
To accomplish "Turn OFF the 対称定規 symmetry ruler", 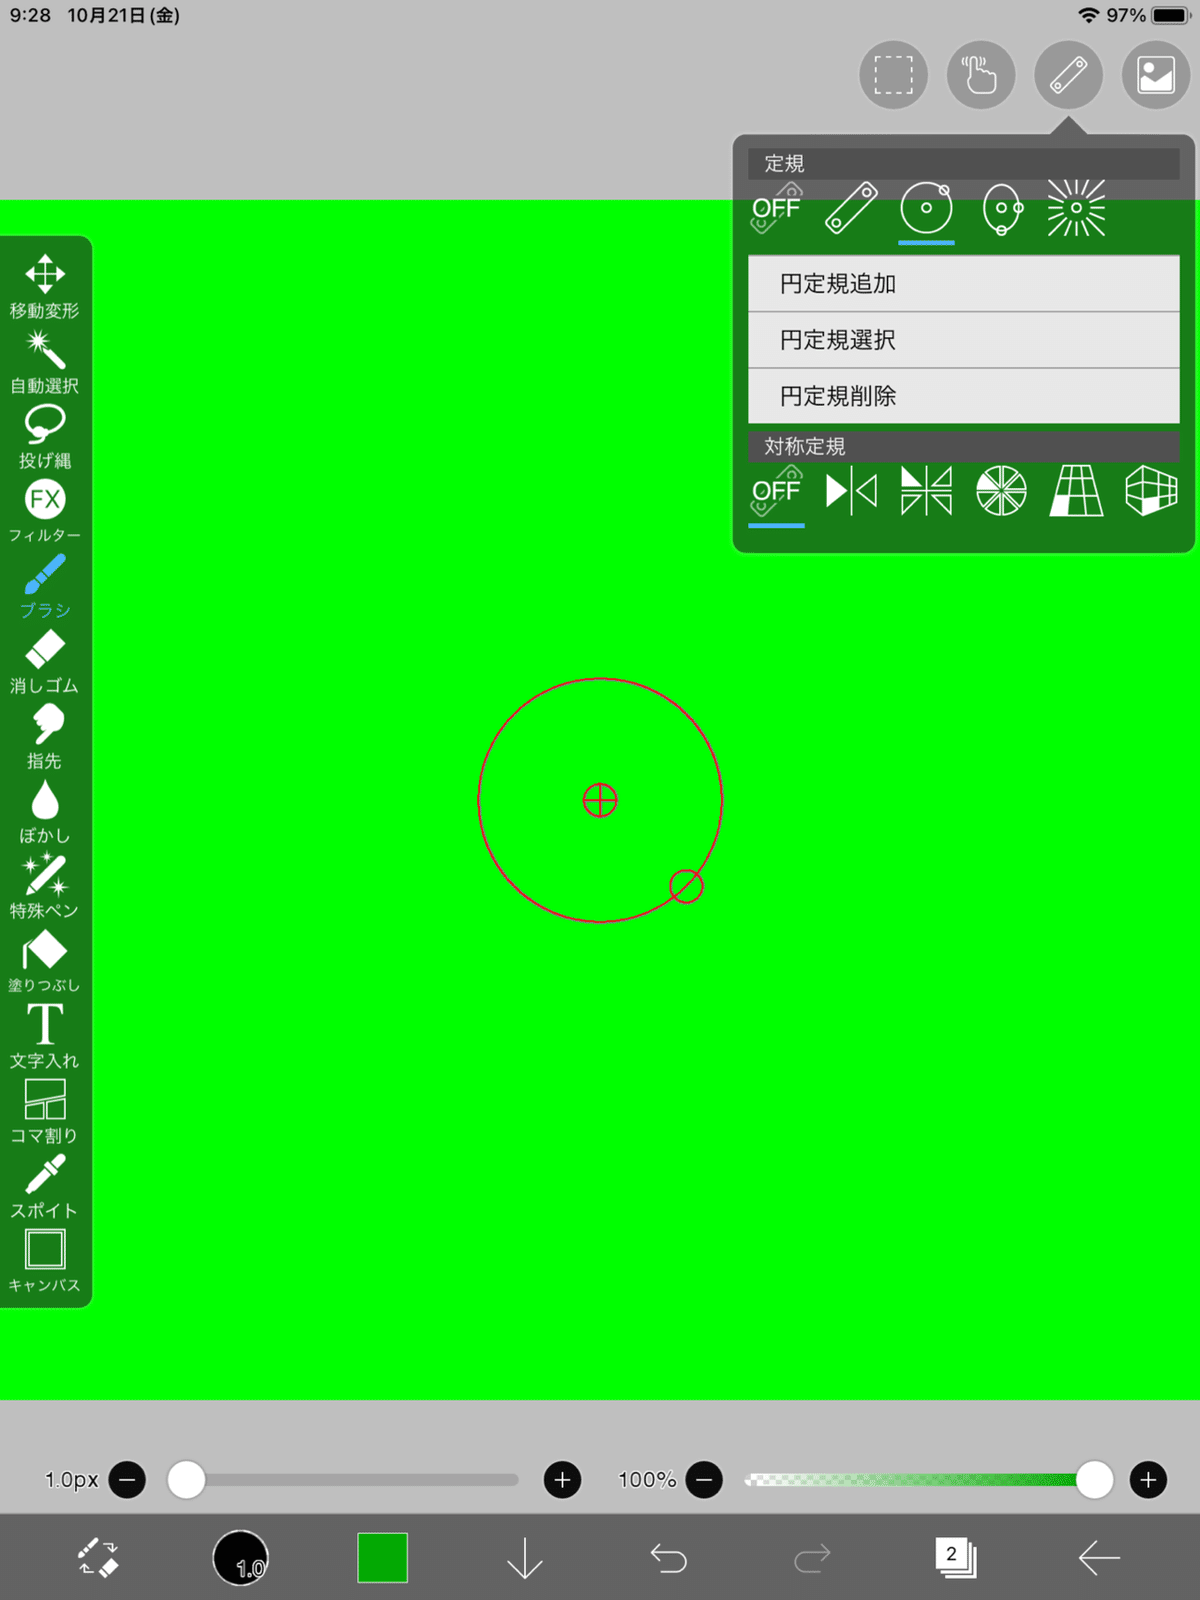I will pos(776,491).
